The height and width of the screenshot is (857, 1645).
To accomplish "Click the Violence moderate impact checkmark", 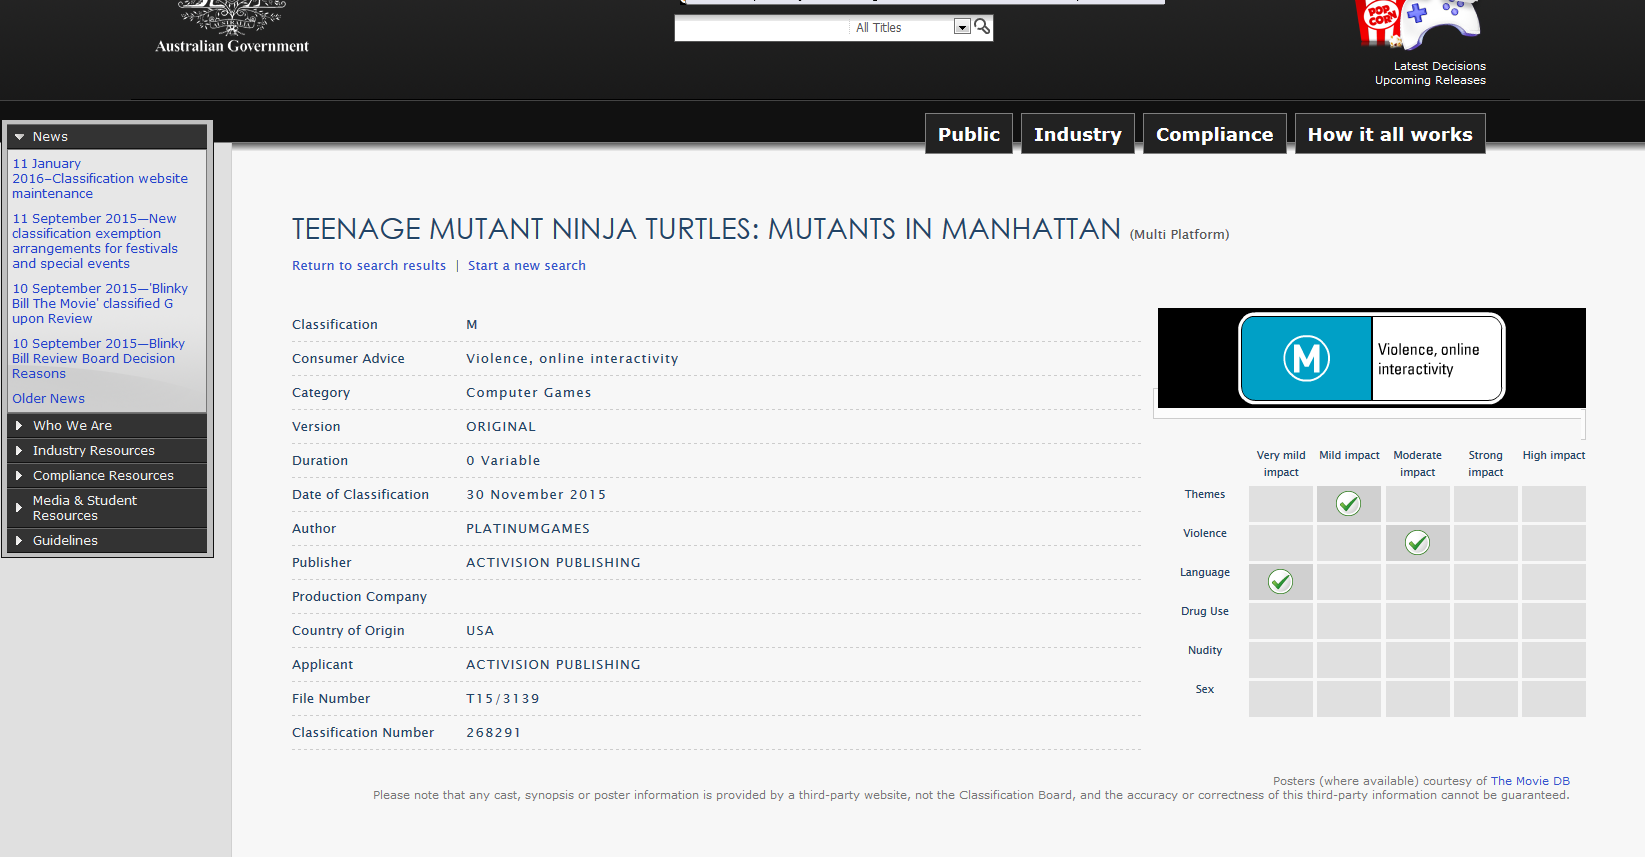I will [x=1417, y=543].
